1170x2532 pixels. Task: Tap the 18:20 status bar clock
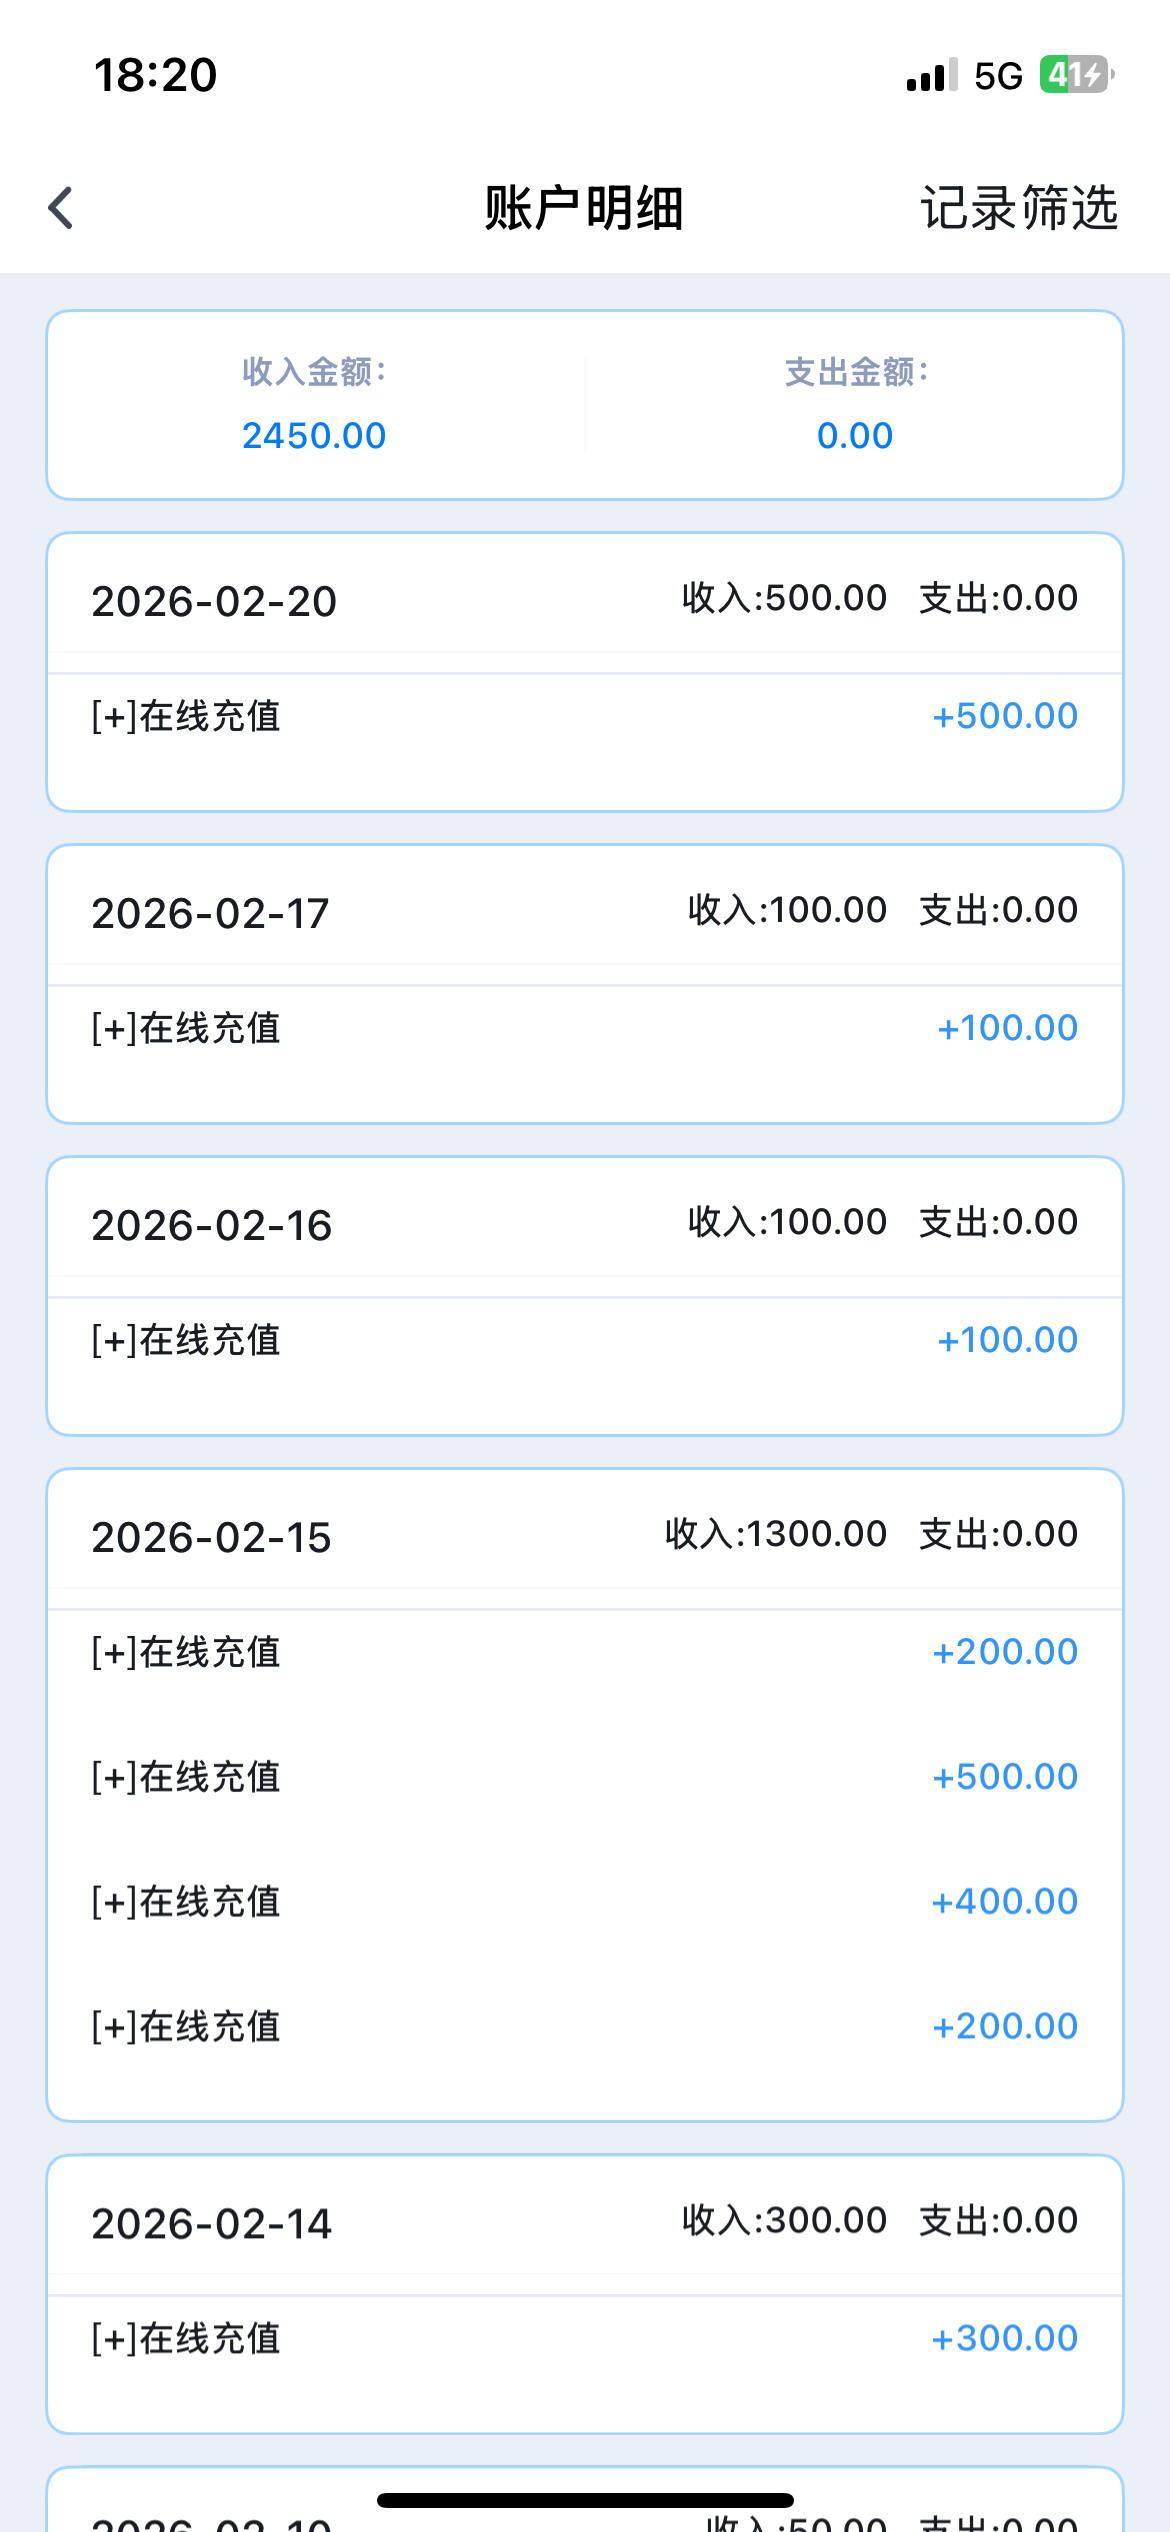[x=155, y=75]
